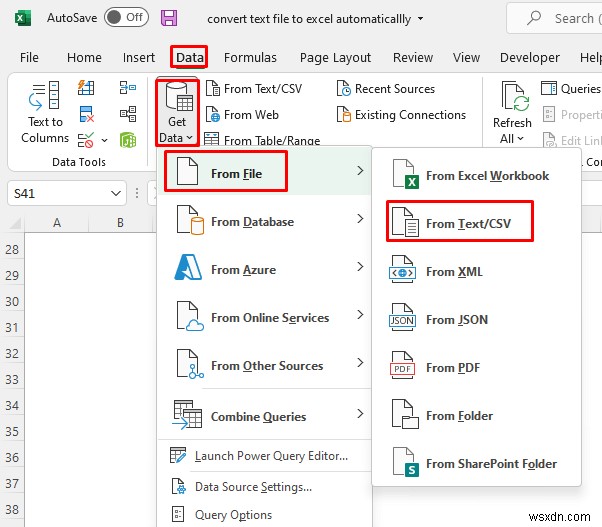Image resolution: width=602 pixels, height=527 pixels.
Task: Open the From Database menu entry
Action: click(265, 221)
